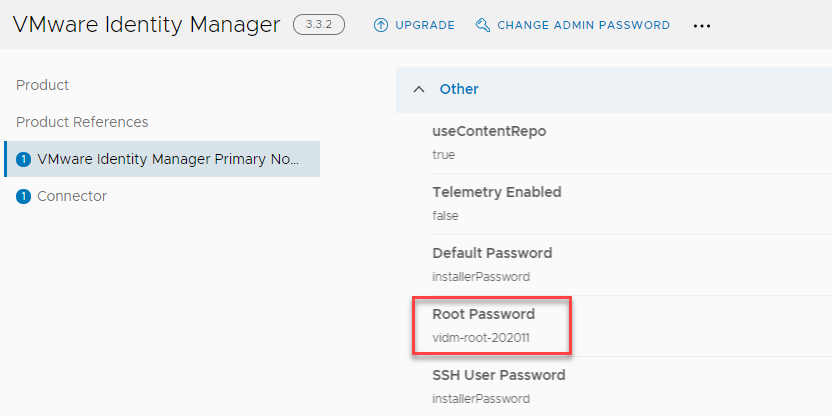Viewport: 832px width, 416px height.
Task: Click the blue badge beside Primary Node
Action: click(x=23, y=159)
